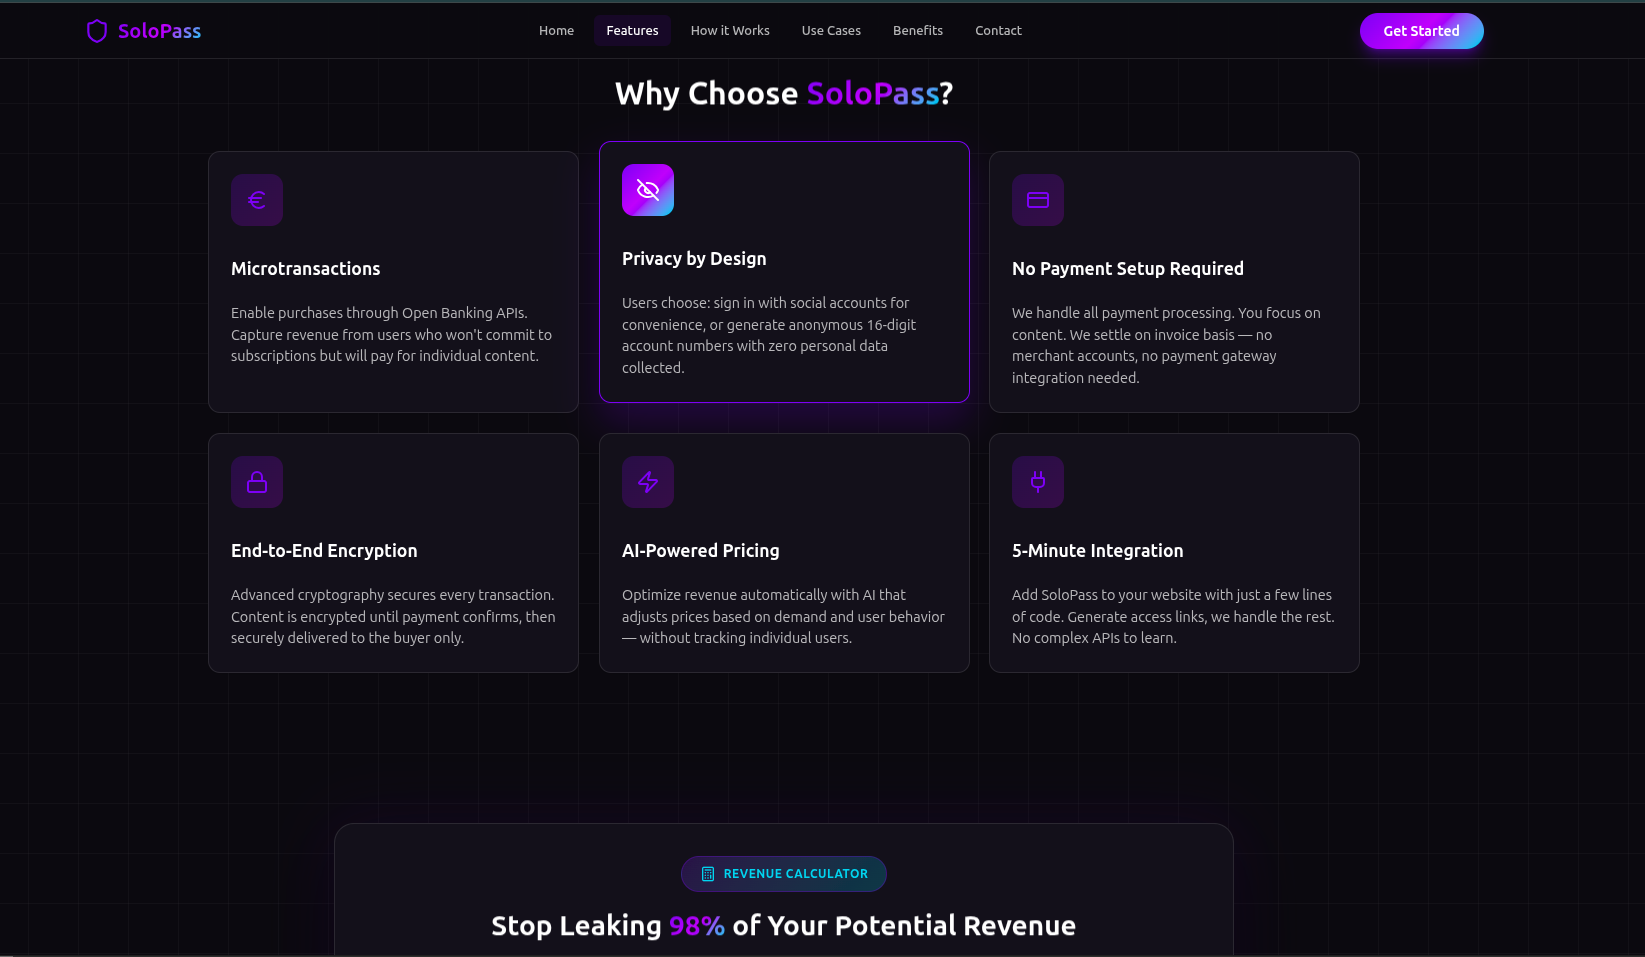Go to the Home nav item
The image size is (1645, 957).
coord(556,31)
